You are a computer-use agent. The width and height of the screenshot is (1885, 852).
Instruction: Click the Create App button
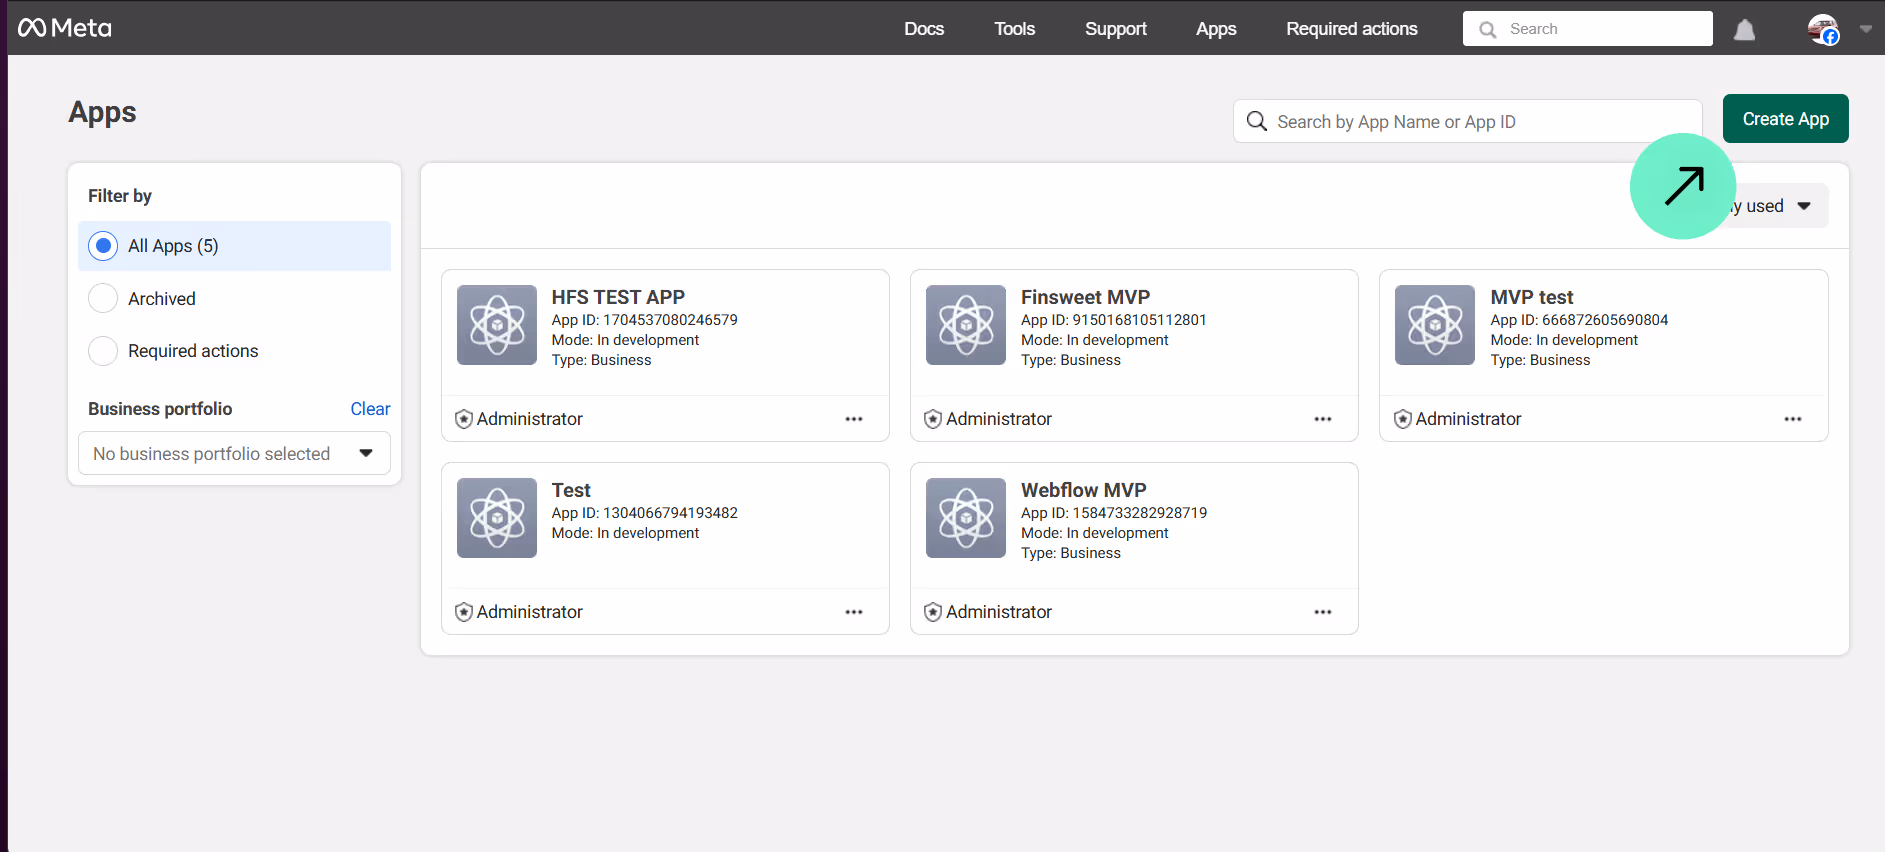(x=1785, y=119)
